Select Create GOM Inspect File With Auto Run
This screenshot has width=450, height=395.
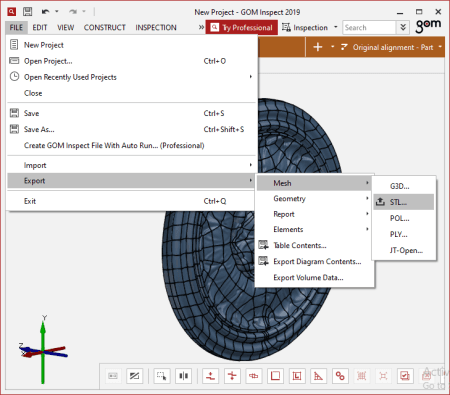coord(132,145)
